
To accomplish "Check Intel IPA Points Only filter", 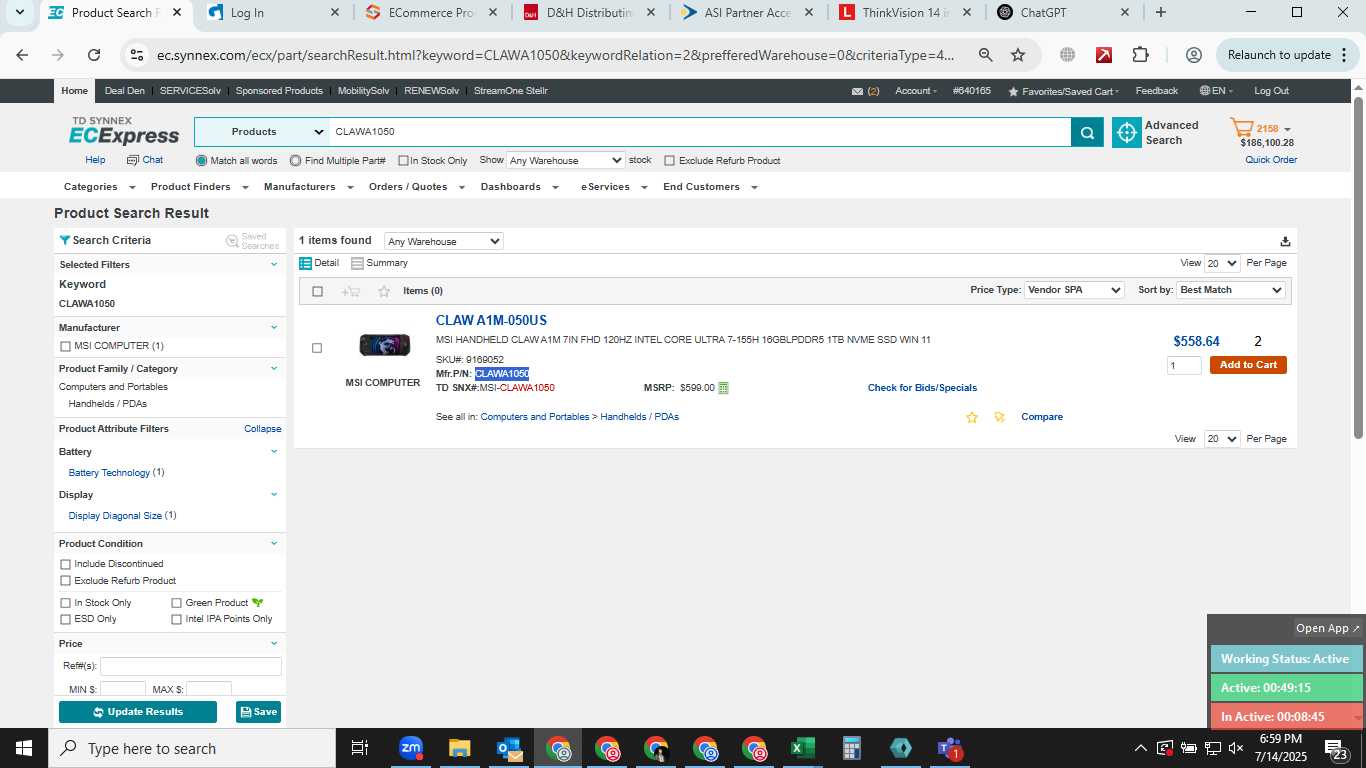I will click(x=177, y=619).
